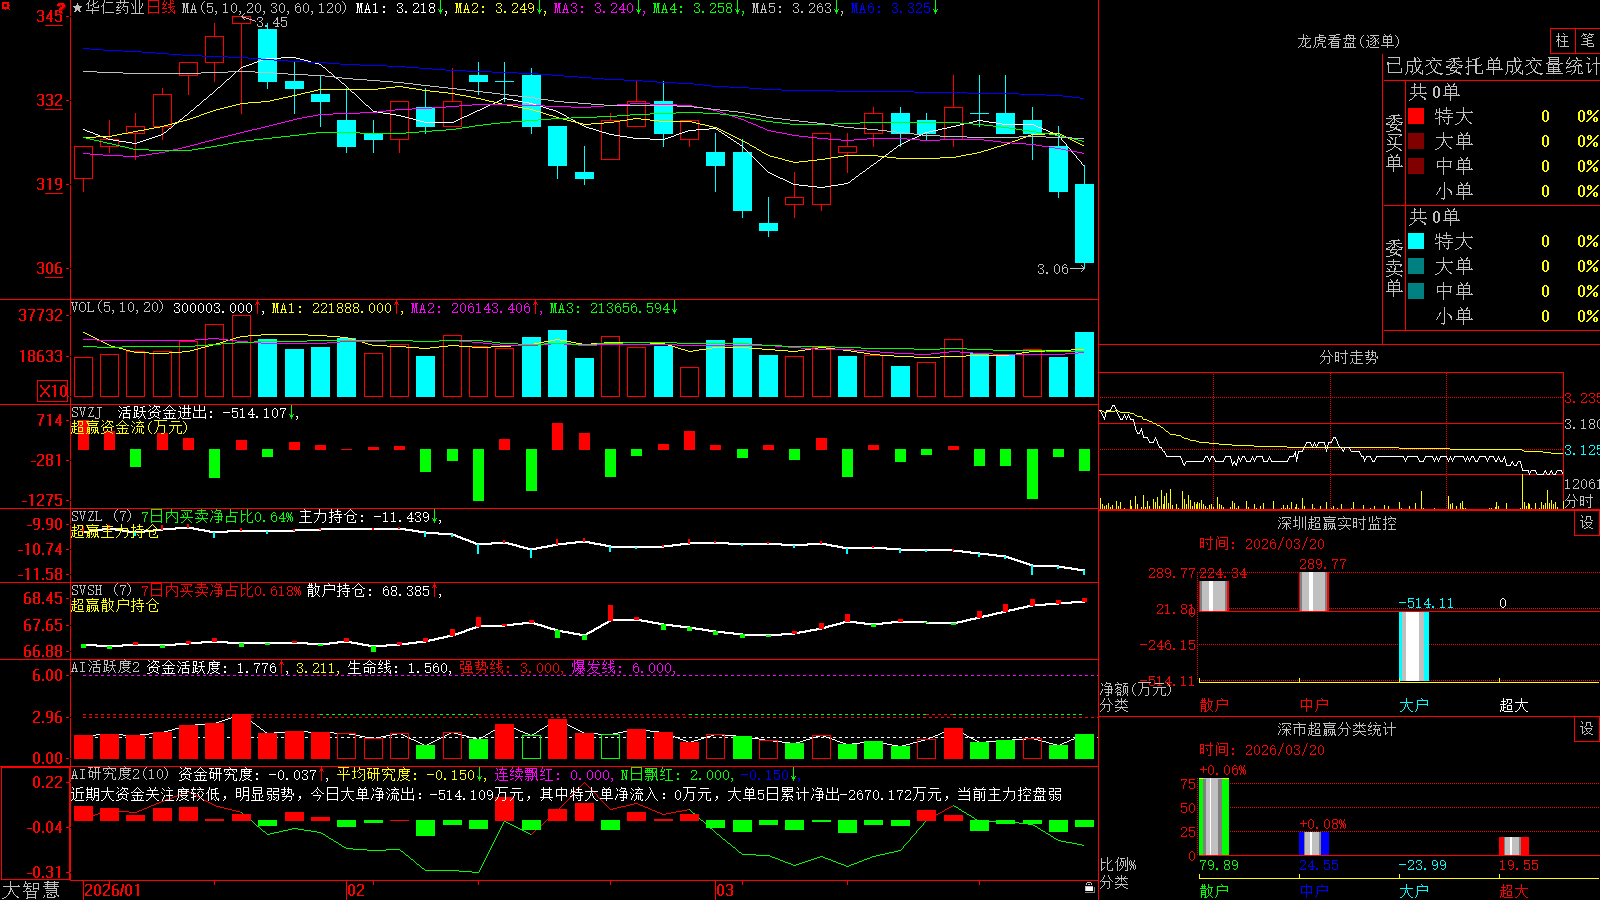Click the 爆发线: 6.000 label

click(x=622, y=668)
